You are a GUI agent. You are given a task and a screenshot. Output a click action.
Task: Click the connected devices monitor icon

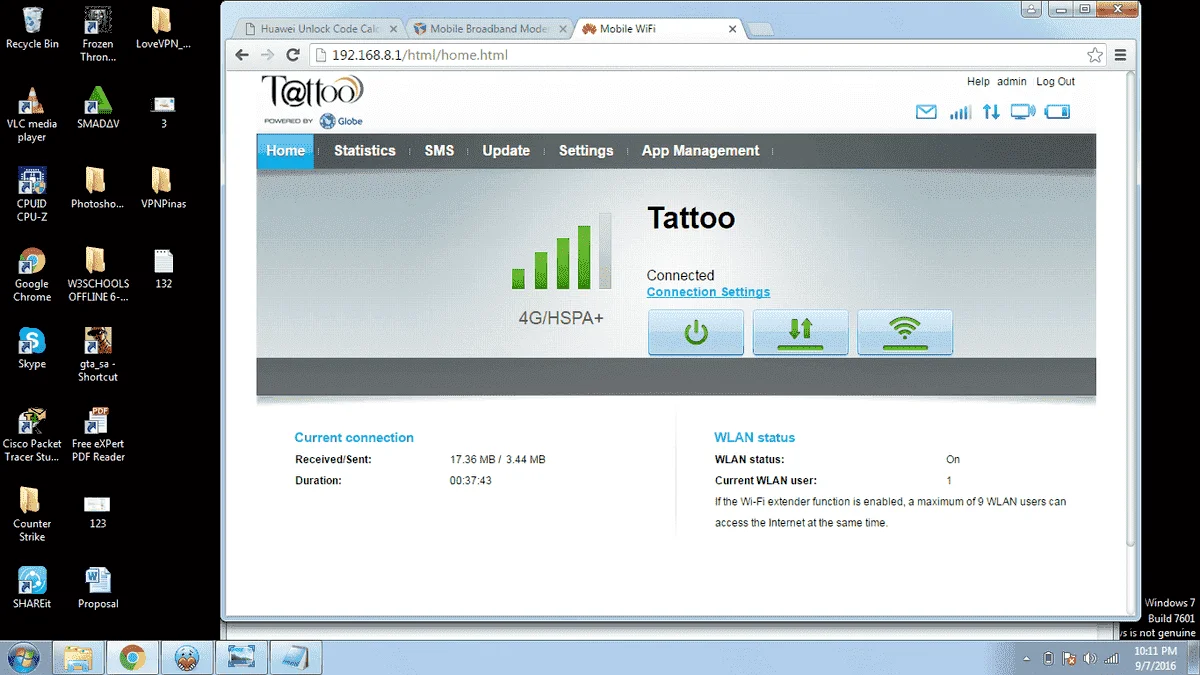[1022, 112]
